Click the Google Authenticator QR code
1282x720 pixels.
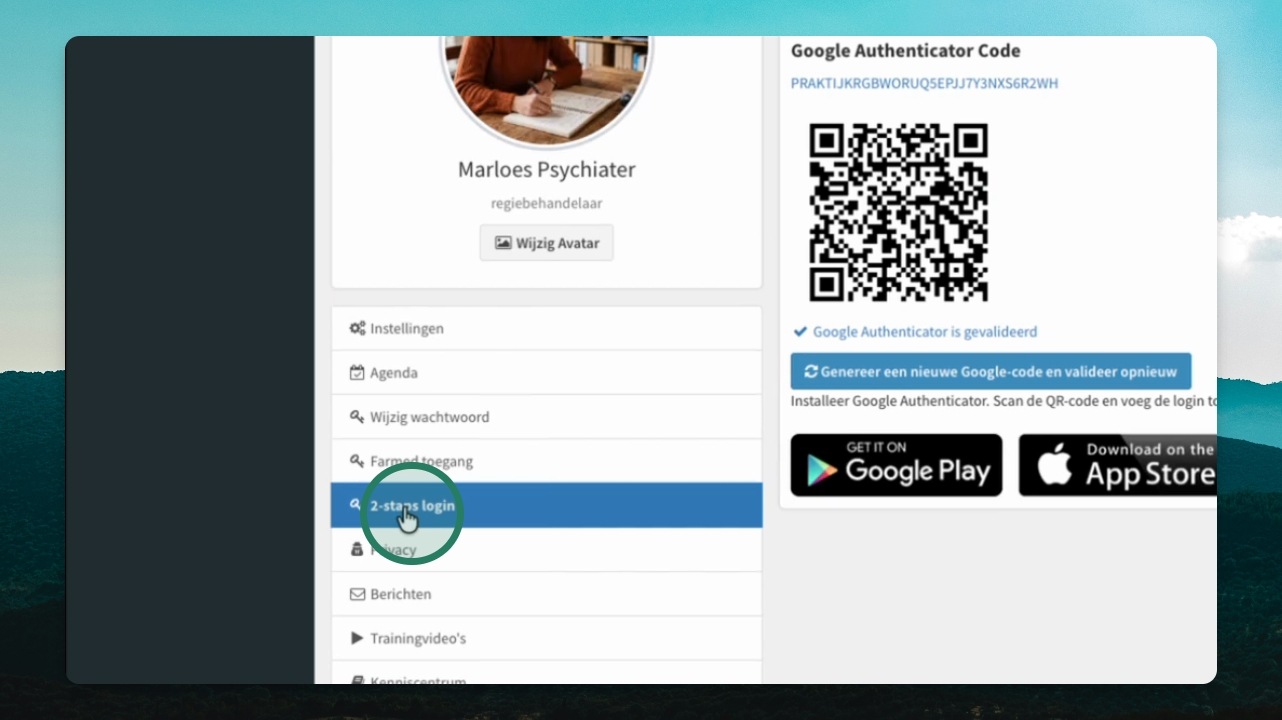pos(899,212)
